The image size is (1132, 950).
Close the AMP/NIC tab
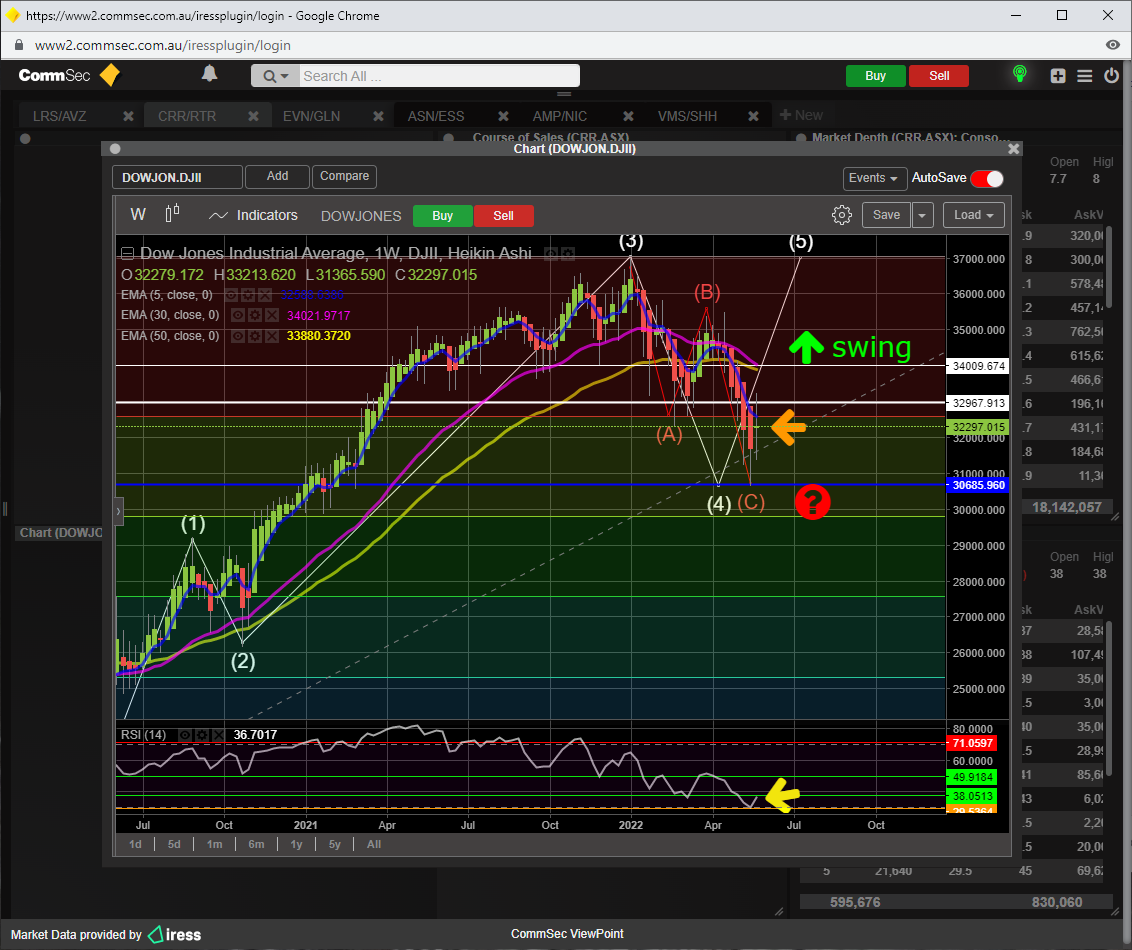coord(628,116)
